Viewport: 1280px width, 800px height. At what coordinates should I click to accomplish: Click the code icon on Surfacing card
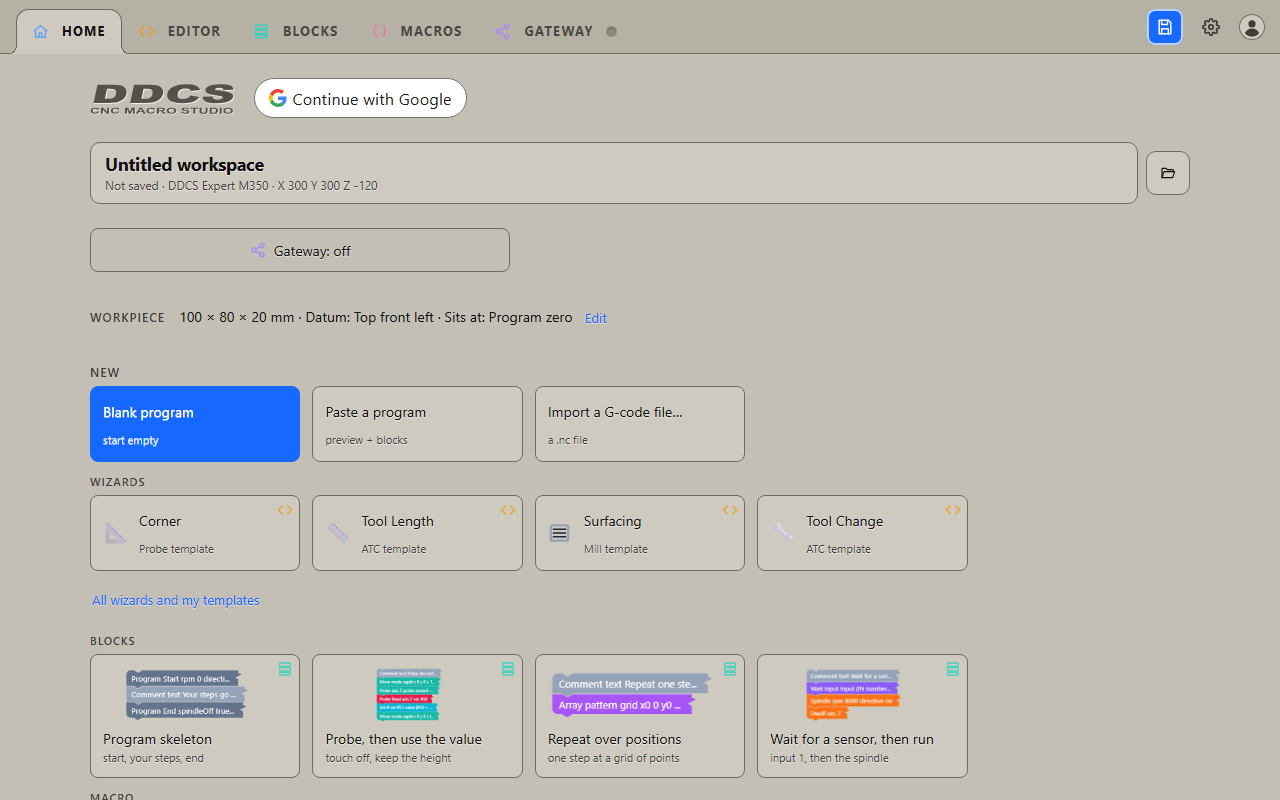point(730,510)
